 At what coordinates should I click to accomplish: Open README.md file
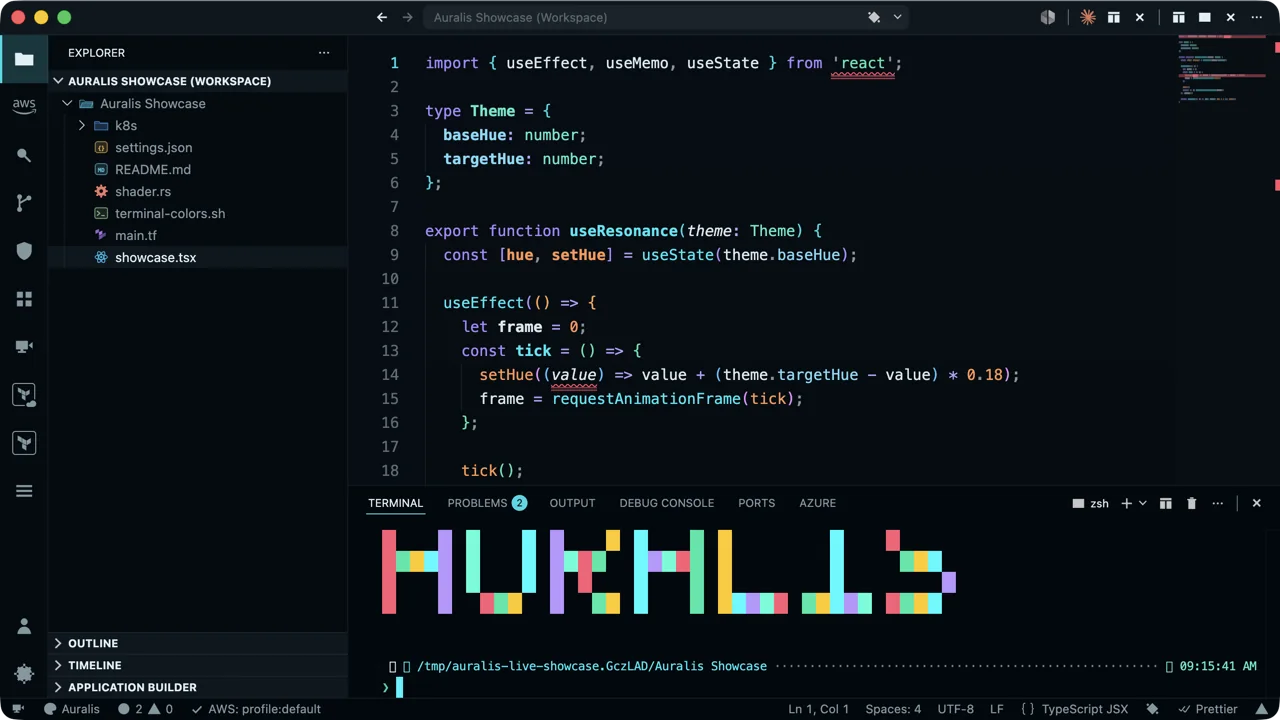point(198,169)
